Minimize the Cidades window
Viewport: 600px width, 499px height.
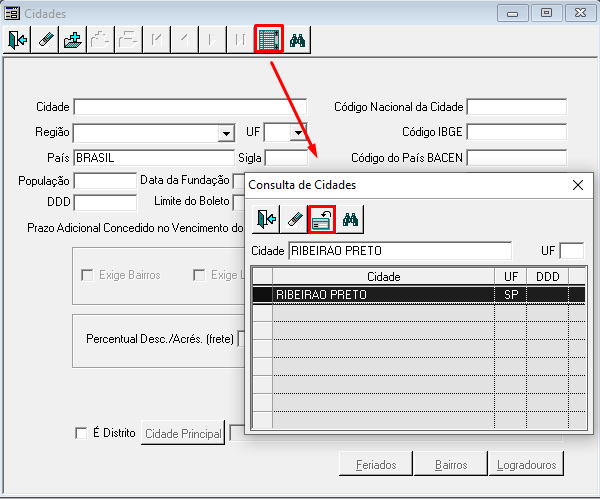(513, 13)
